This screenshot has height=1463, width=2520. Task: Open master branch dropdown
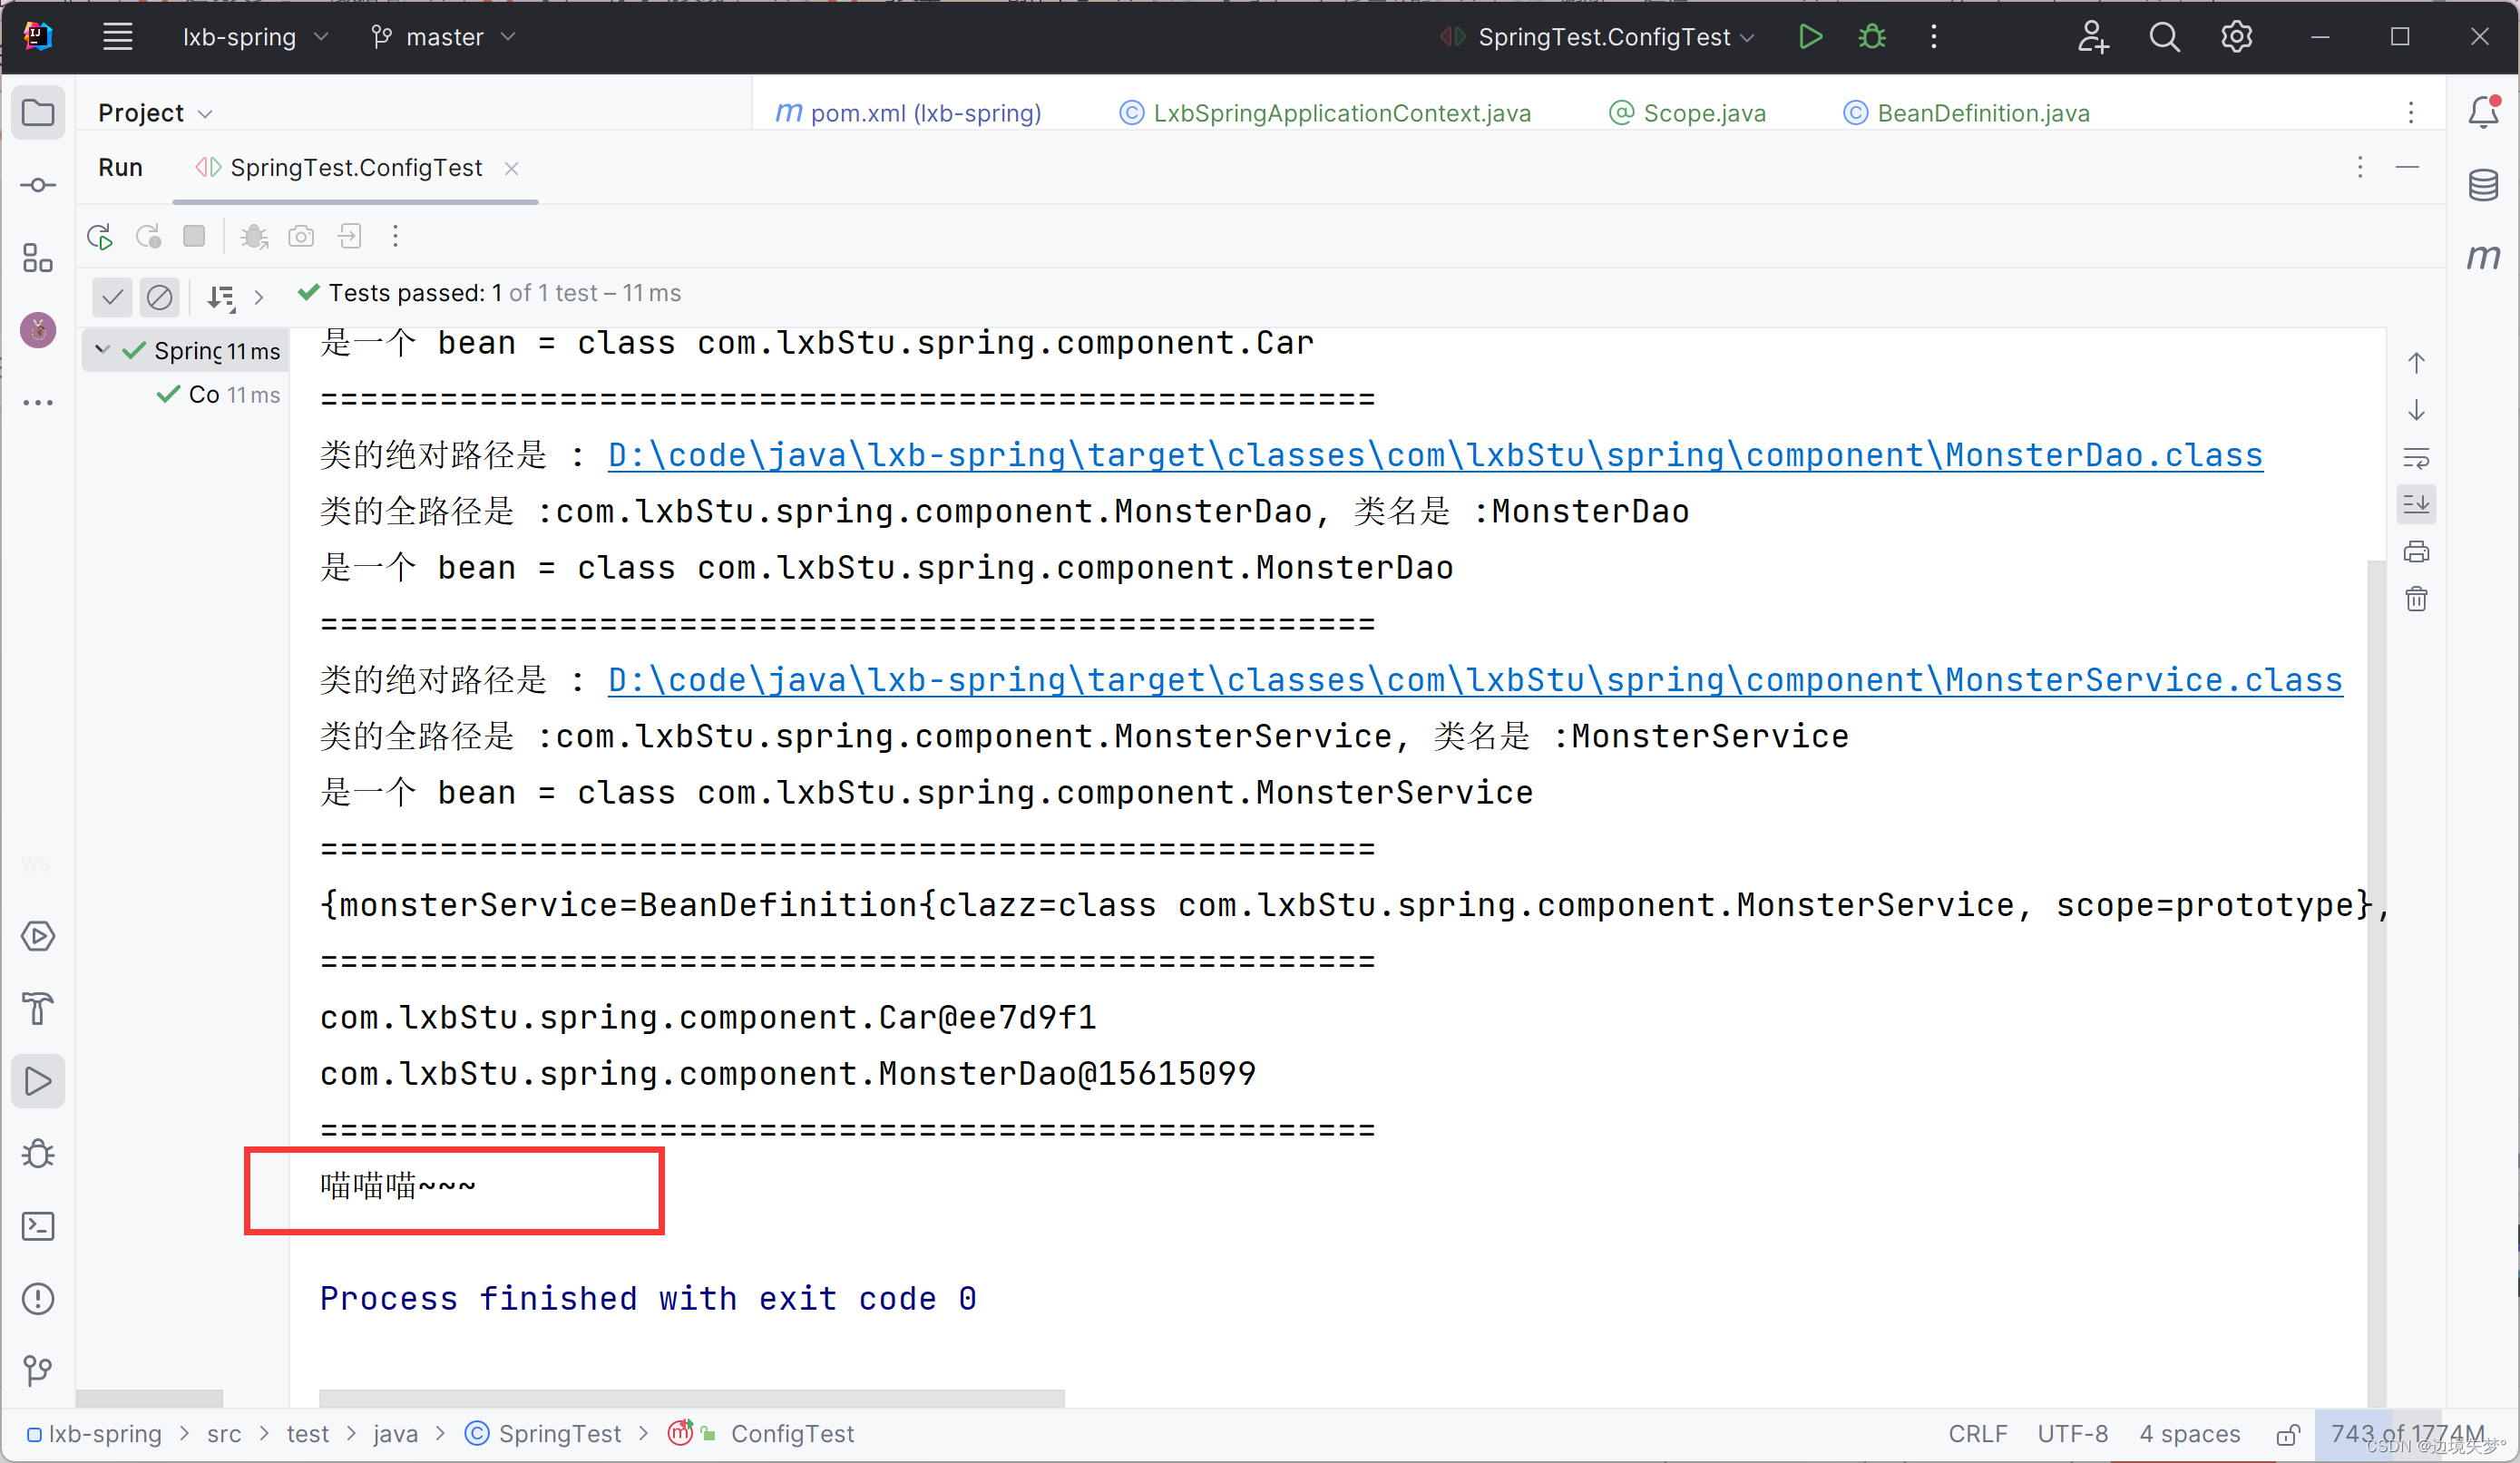coord(443,37)
